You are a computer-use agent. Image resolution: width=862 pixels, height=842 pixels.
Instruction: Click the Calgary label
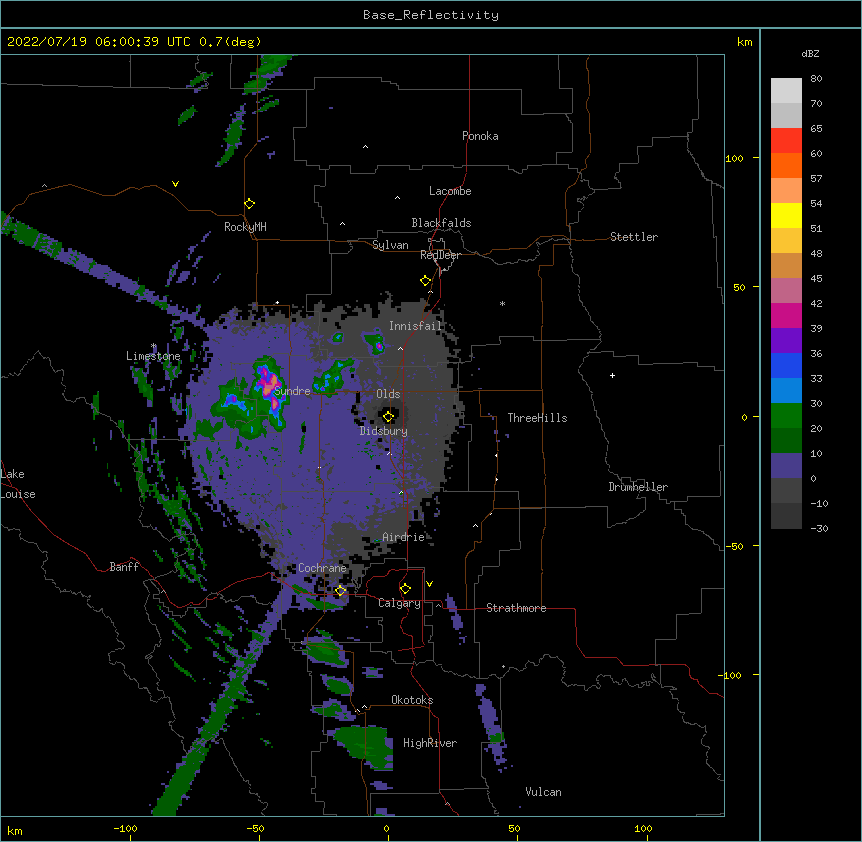(400, 603)
